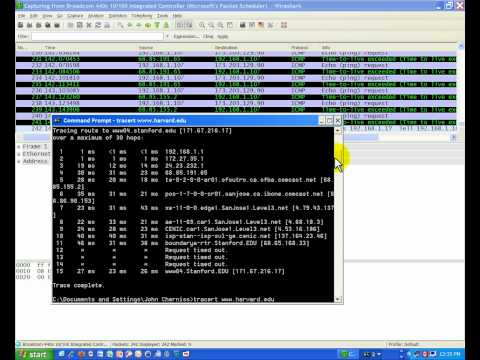Edit capture filters from toolbar
480x360 pixels.
243,25
